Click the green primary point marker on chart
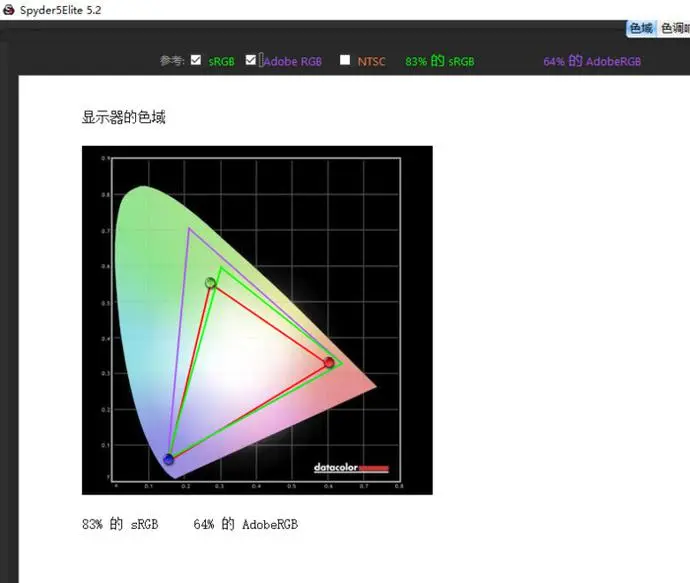690x583 pixels. (211, 282)
